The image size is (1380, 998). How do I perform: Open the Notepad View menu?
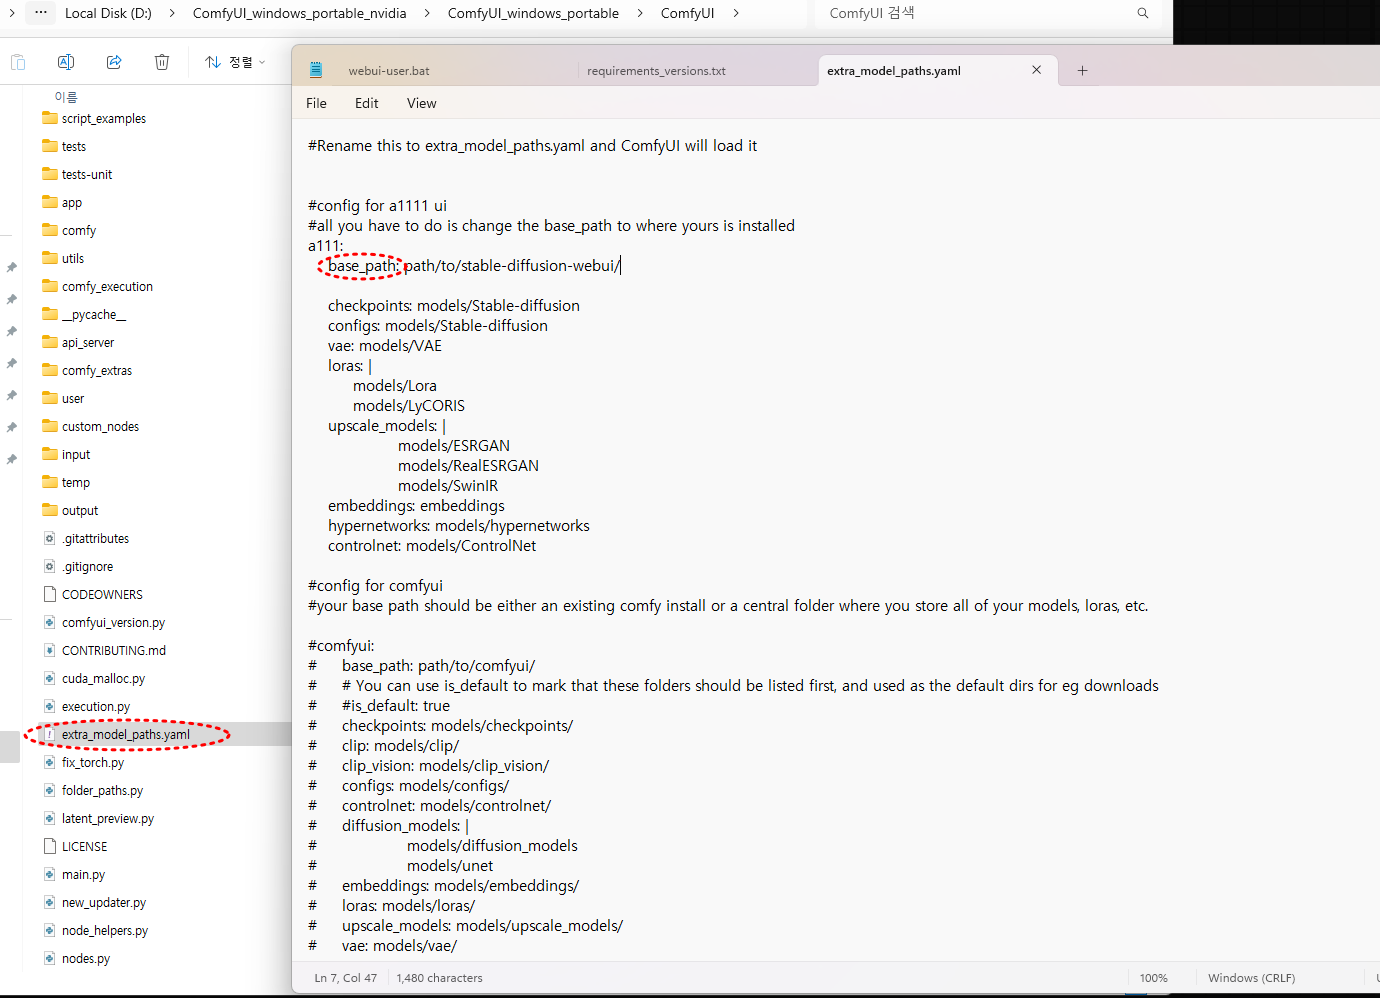pyautogui.click(x=422, y=103)
